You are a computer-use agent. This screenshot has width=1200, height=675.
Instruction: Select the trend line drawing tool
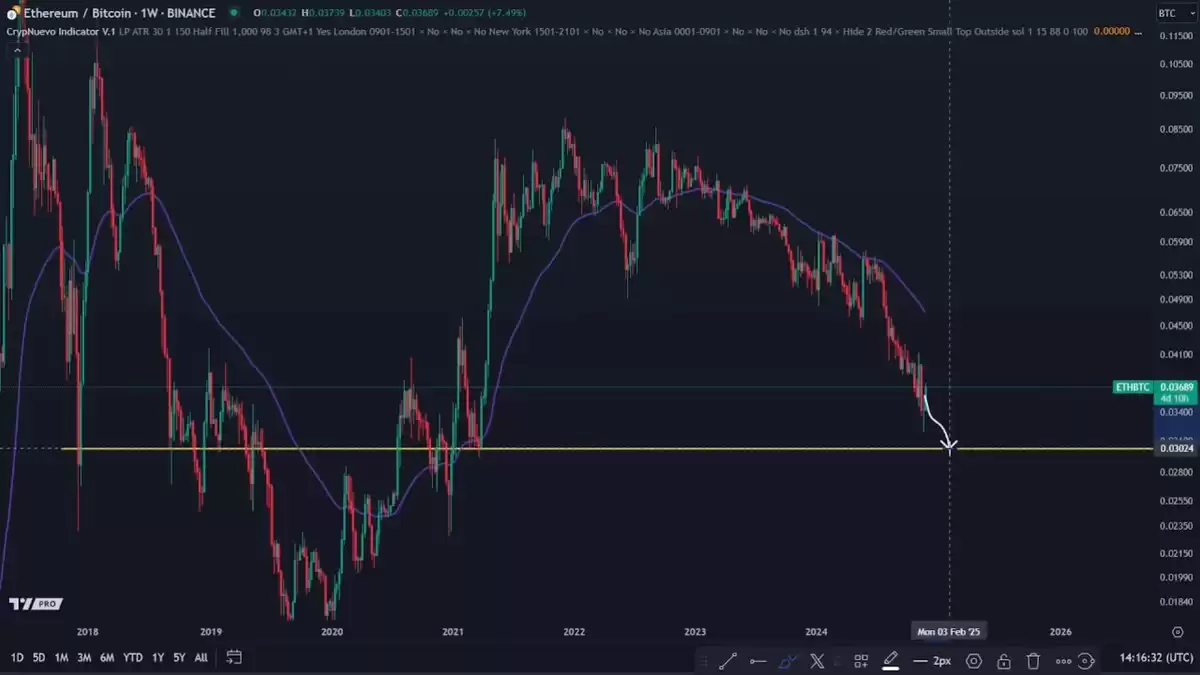coord(728,660)
